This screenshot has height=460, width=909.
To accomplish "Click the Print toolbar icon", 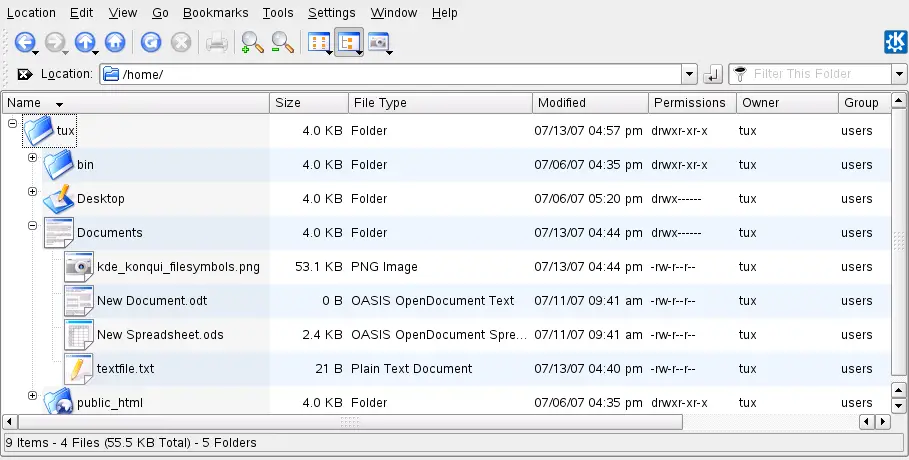I will pos(216,42).
